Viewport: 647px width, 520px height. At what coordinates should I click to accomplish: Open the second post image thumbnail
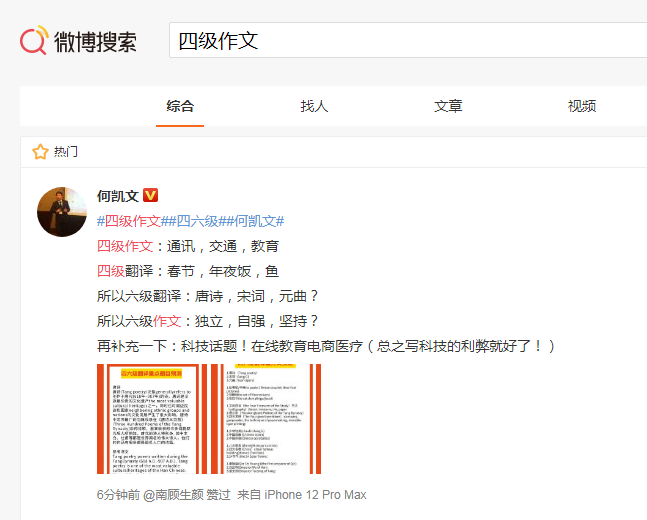[265, 419]
